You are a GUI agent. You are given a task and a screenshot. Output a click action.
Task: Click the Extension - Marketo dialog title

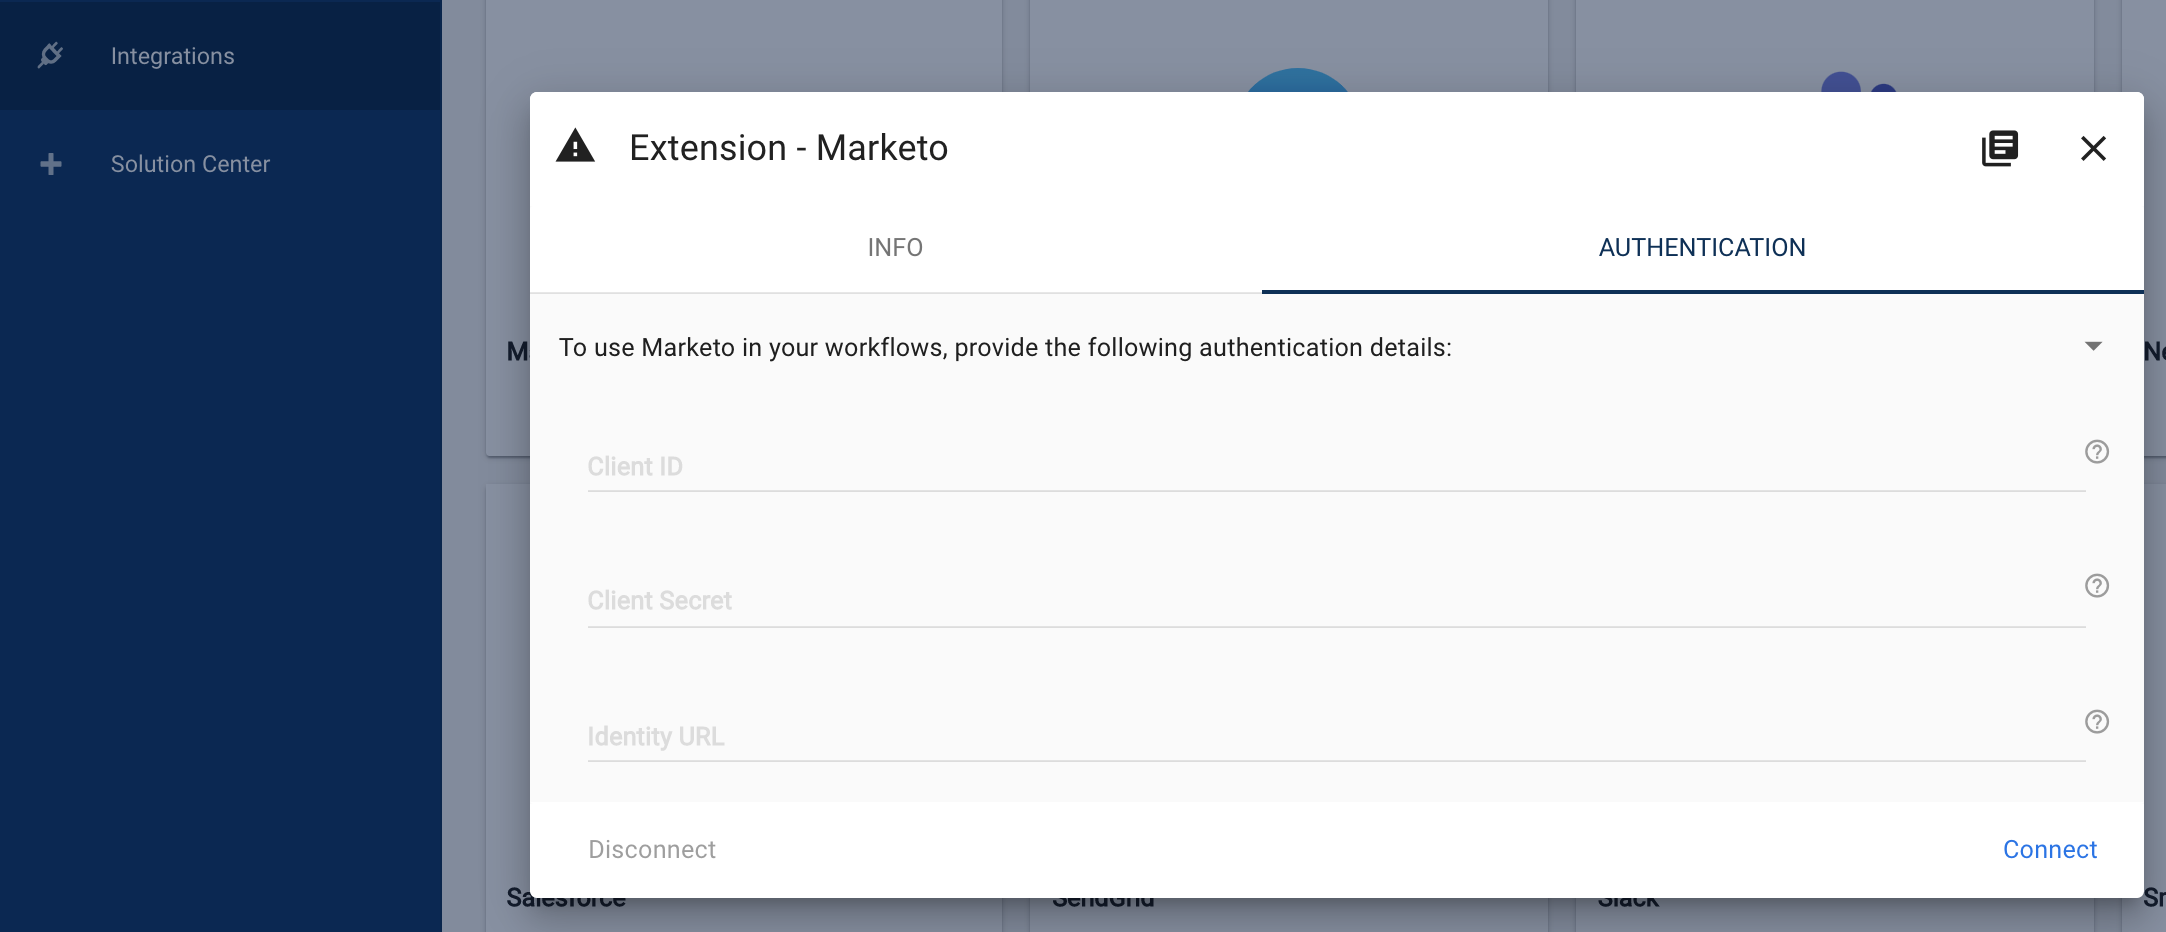[788, 148]
